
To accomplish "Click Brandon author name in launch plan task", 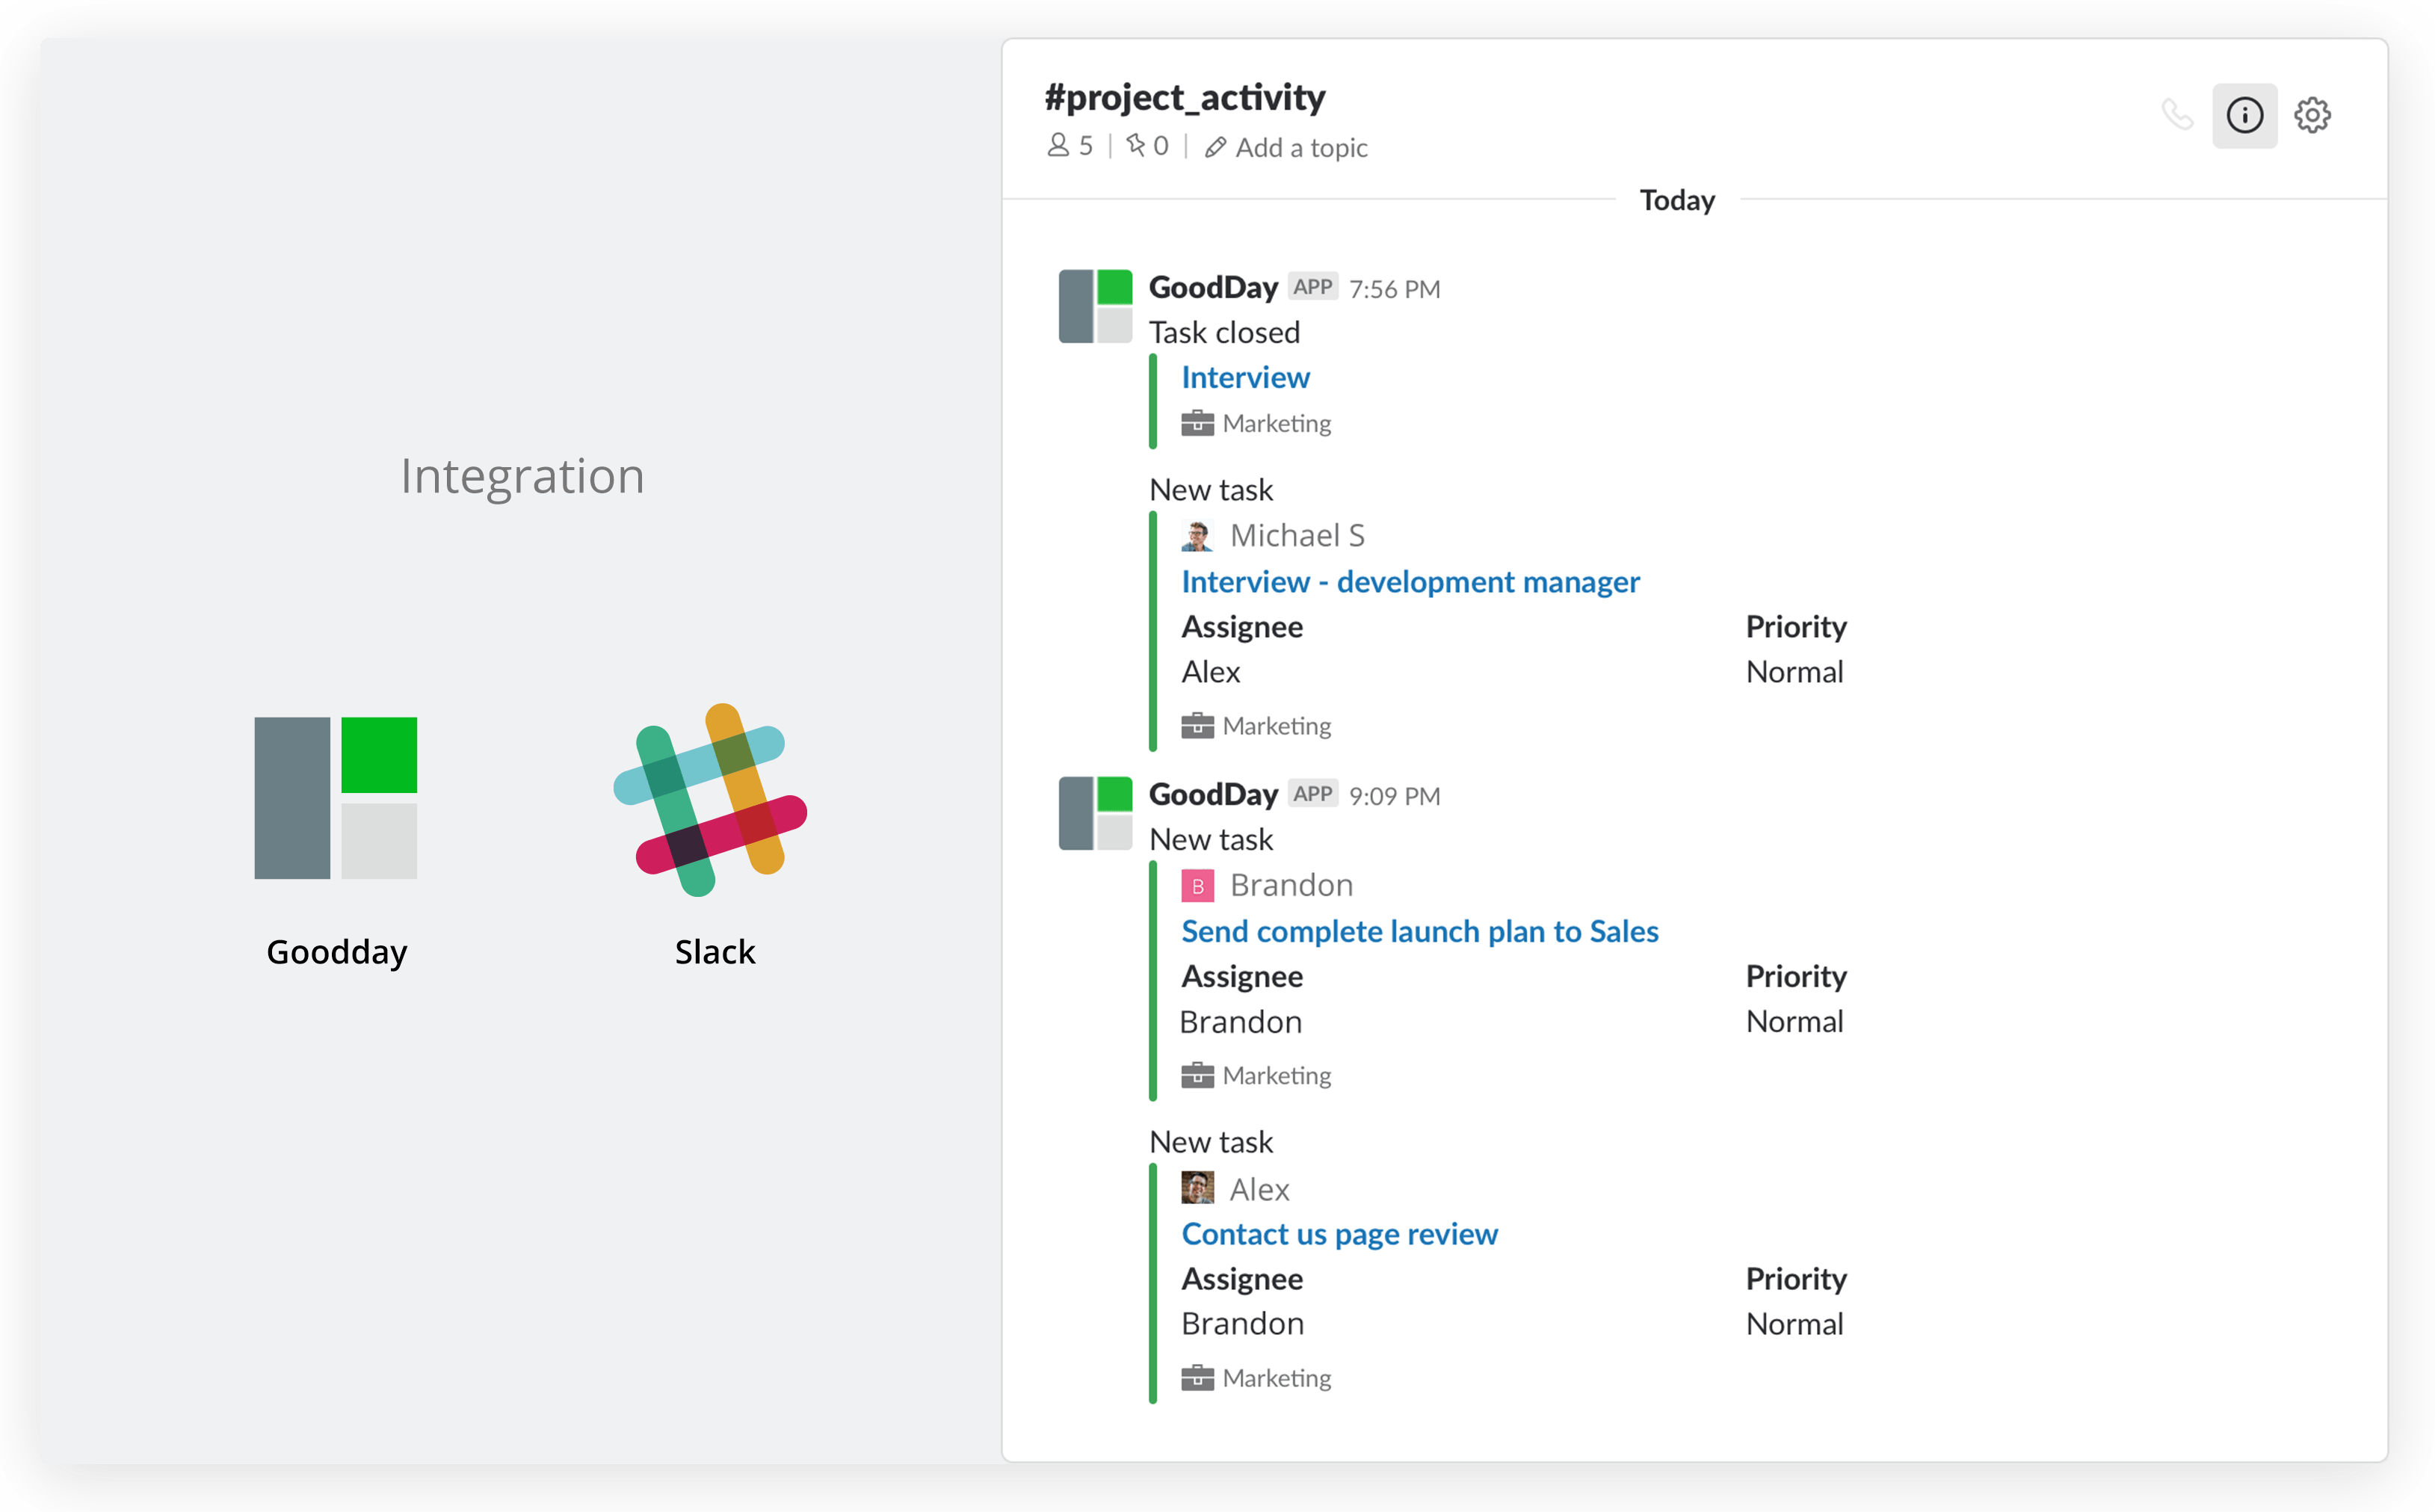I will tap(1291, 886).
